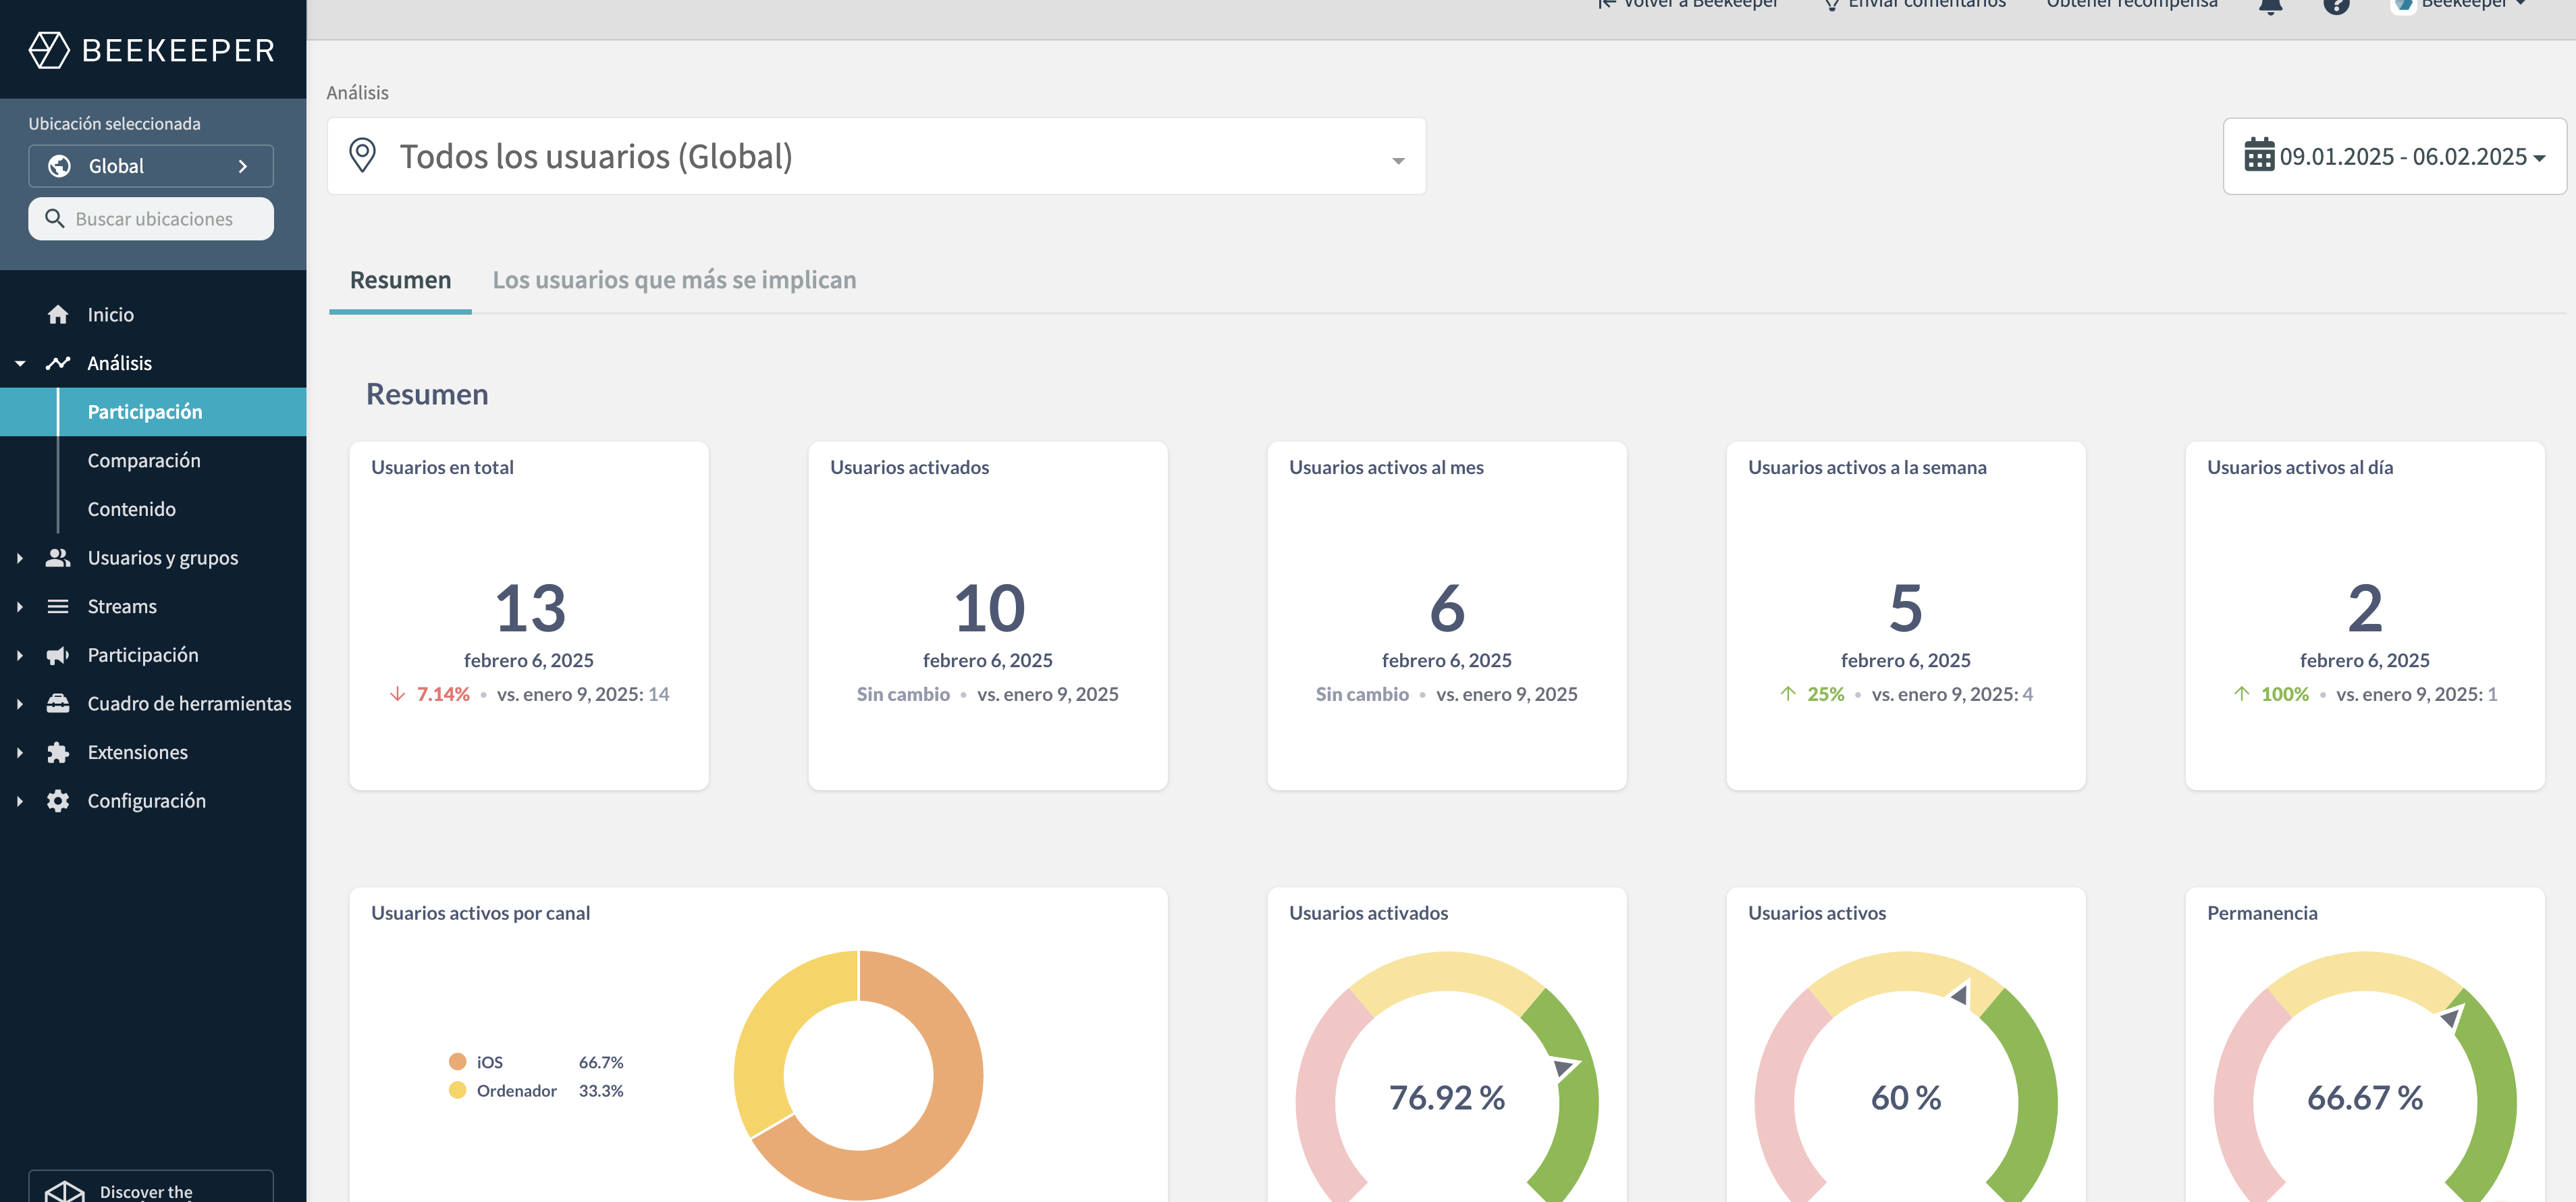Switch to the Resumen tab

[x=400, y=280]
